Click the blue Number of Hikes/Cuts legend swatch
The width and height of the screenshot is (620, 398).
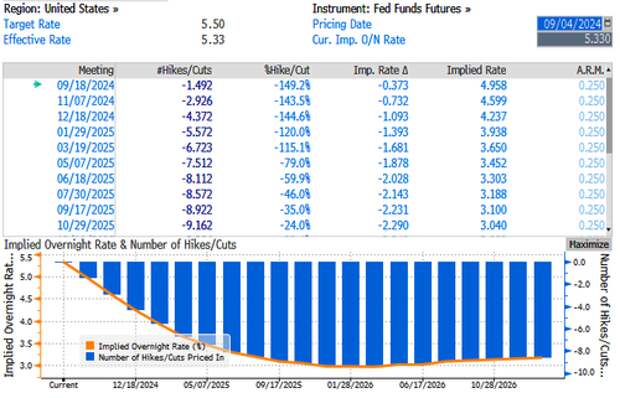point(90,357)
